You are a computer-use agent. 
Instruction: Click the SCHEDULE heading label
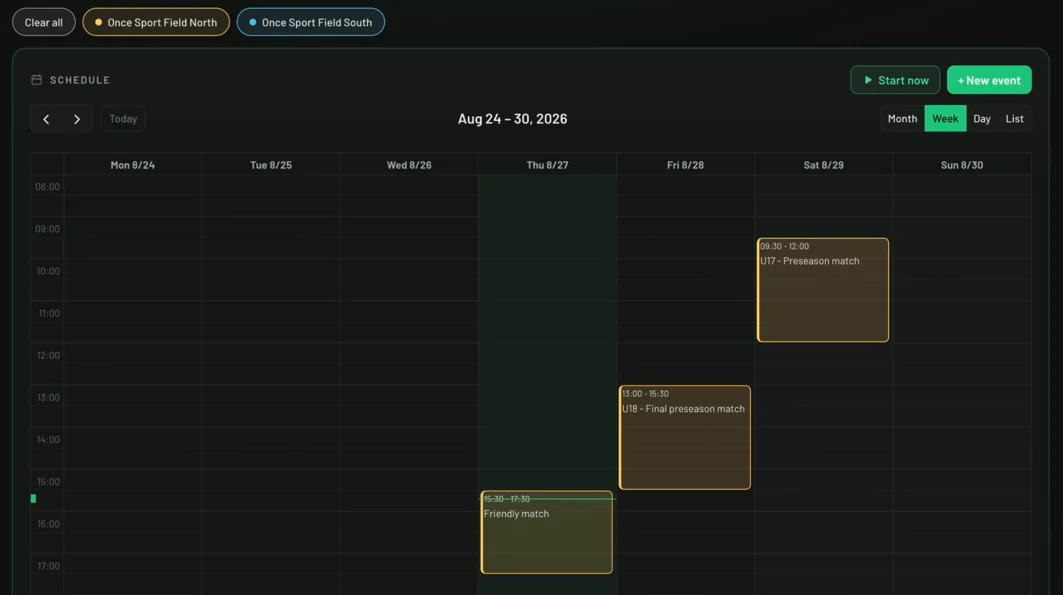pyautogui.click(x=80, y=80)
